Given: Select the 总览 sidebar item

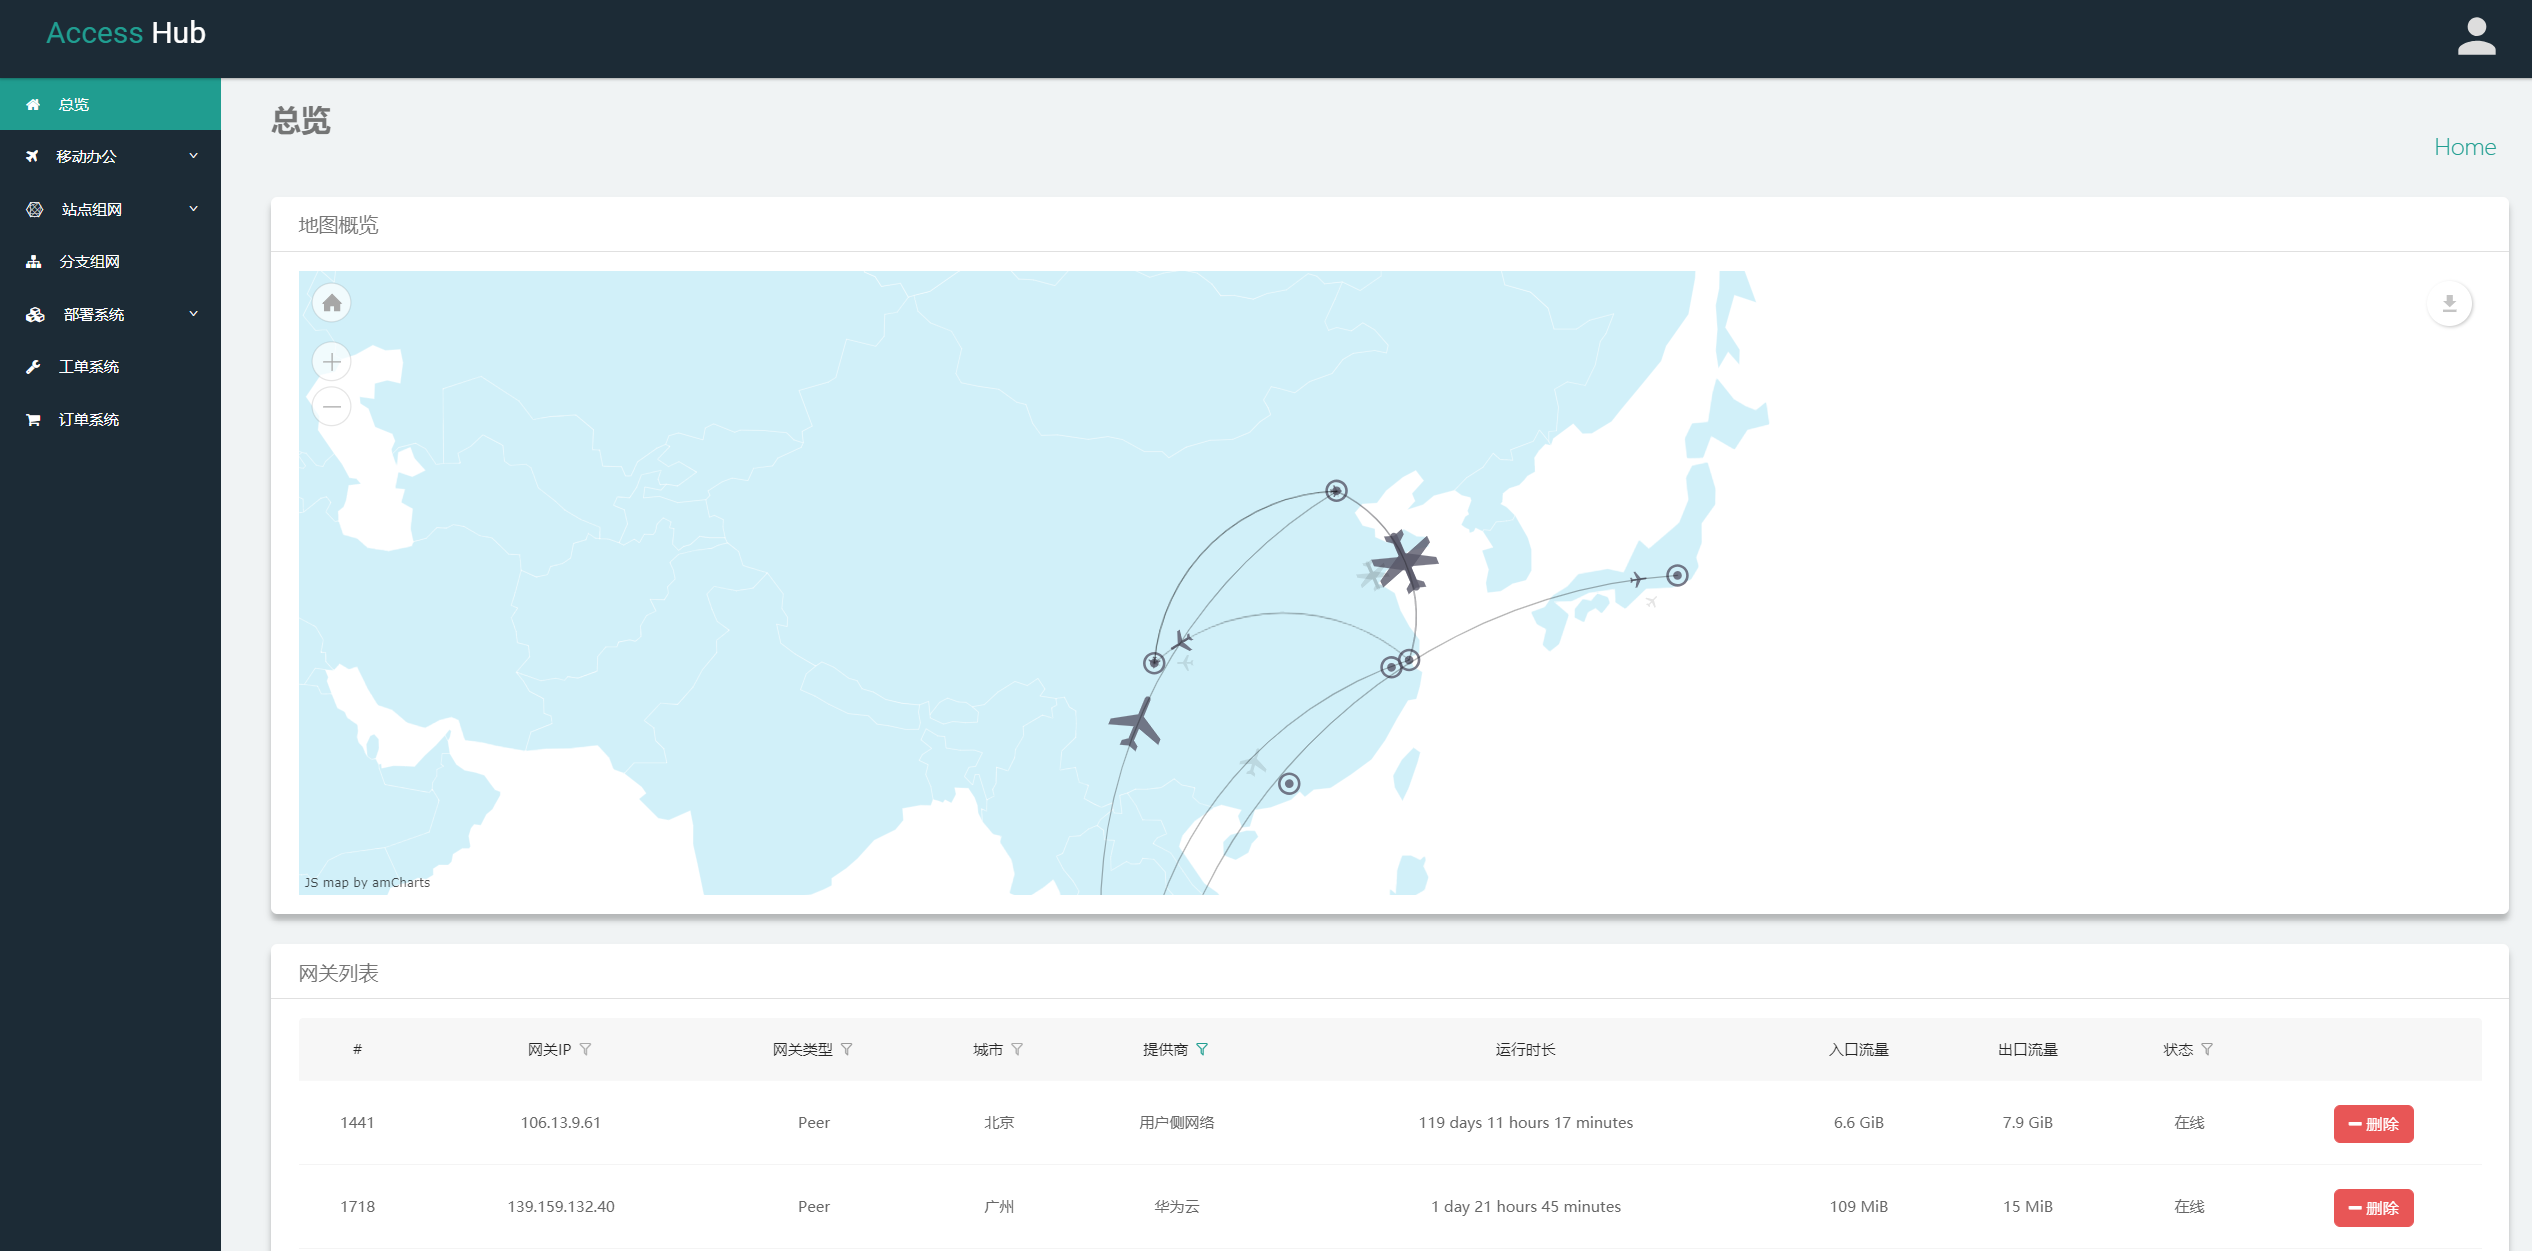Looking at the screenshot, I should pos(110,104).
